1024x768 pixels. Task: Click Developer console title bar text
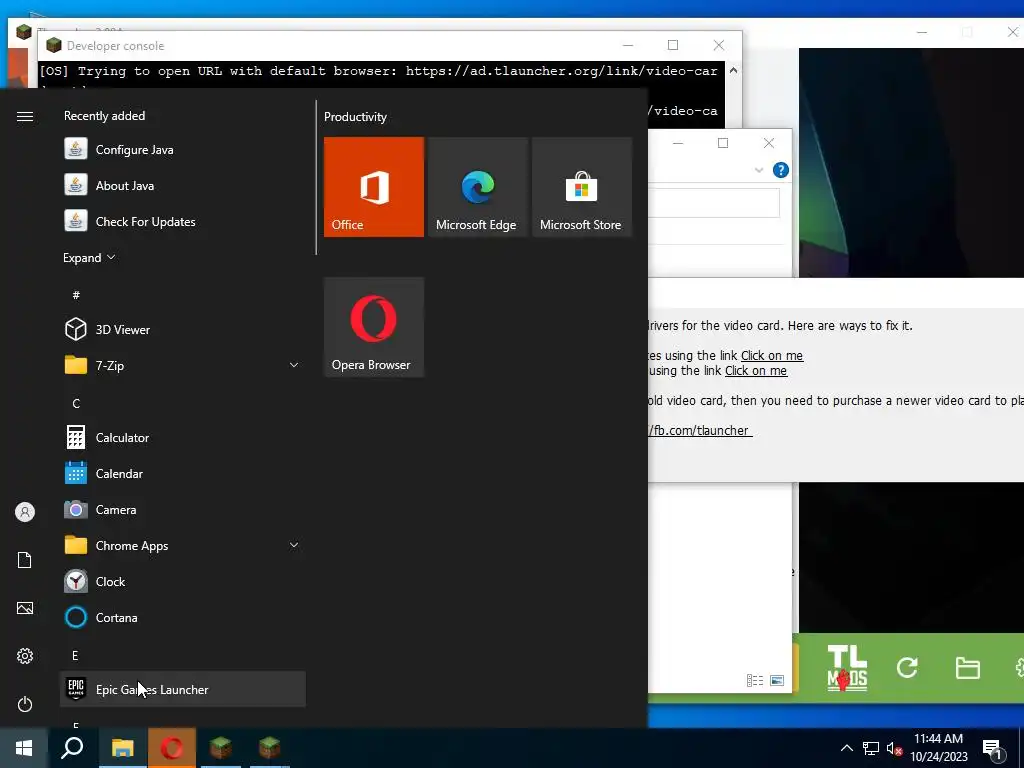(116, 46)
